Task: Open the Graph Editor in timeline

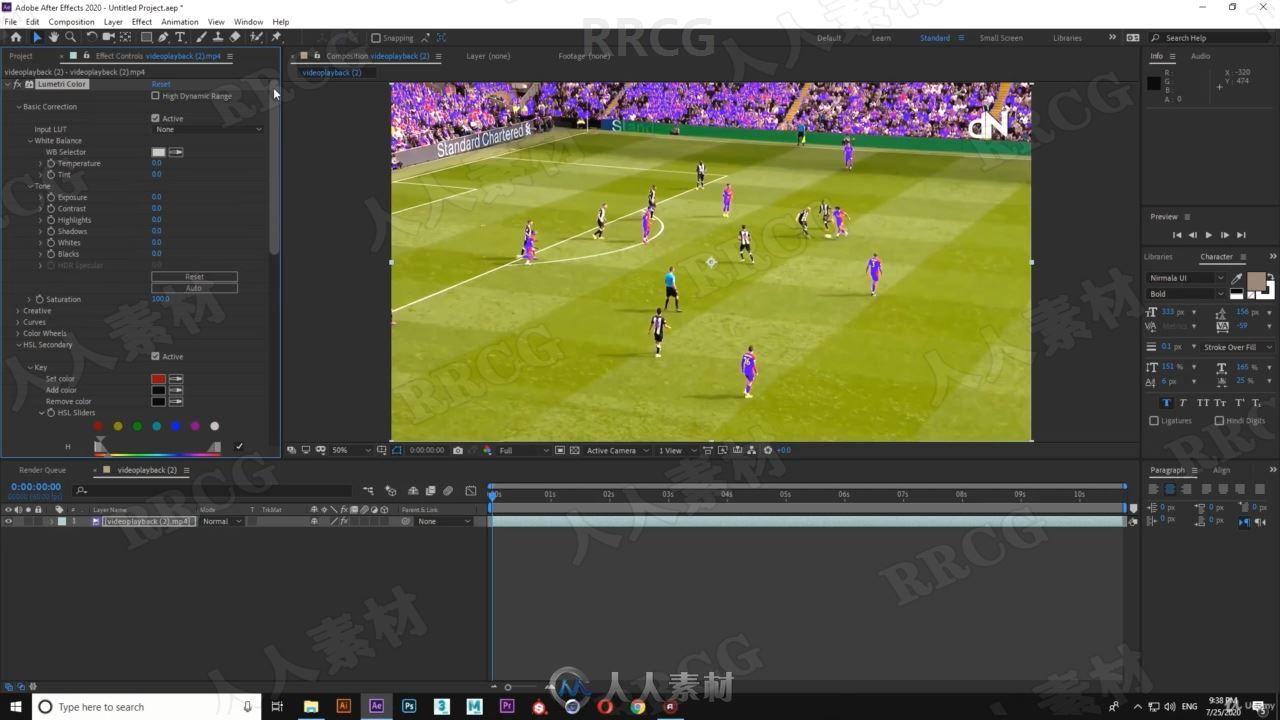Action: [471, 491]
